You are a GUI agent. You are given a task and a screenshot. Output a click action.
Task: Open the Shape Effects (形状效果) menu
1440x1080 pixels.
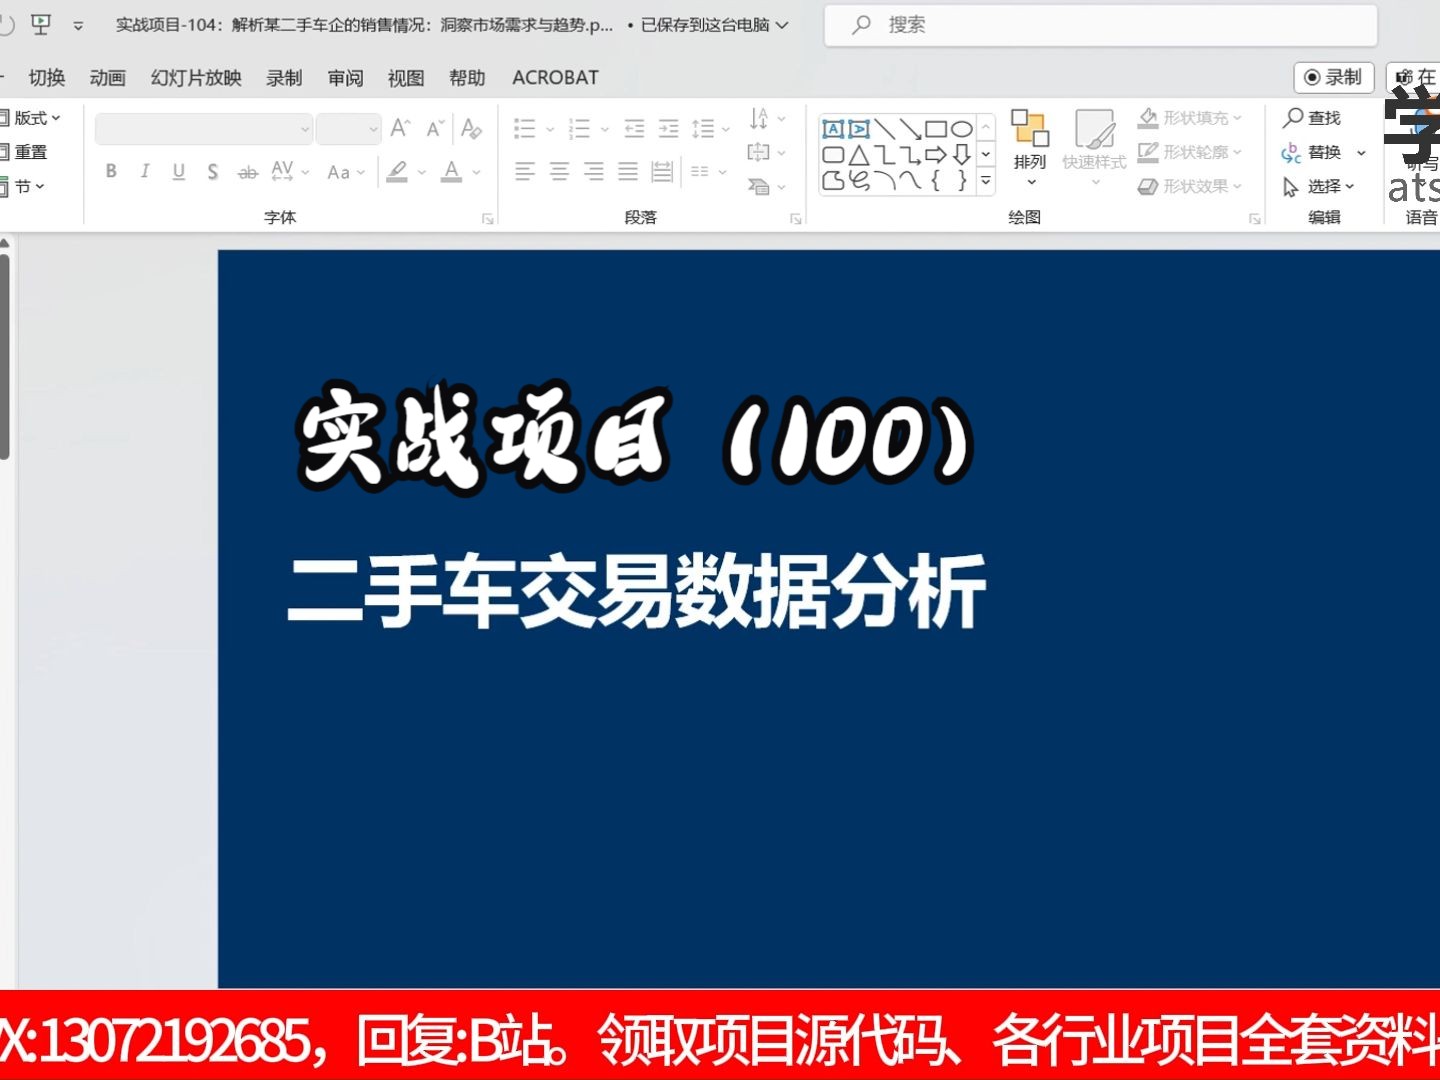point(1191,186)
